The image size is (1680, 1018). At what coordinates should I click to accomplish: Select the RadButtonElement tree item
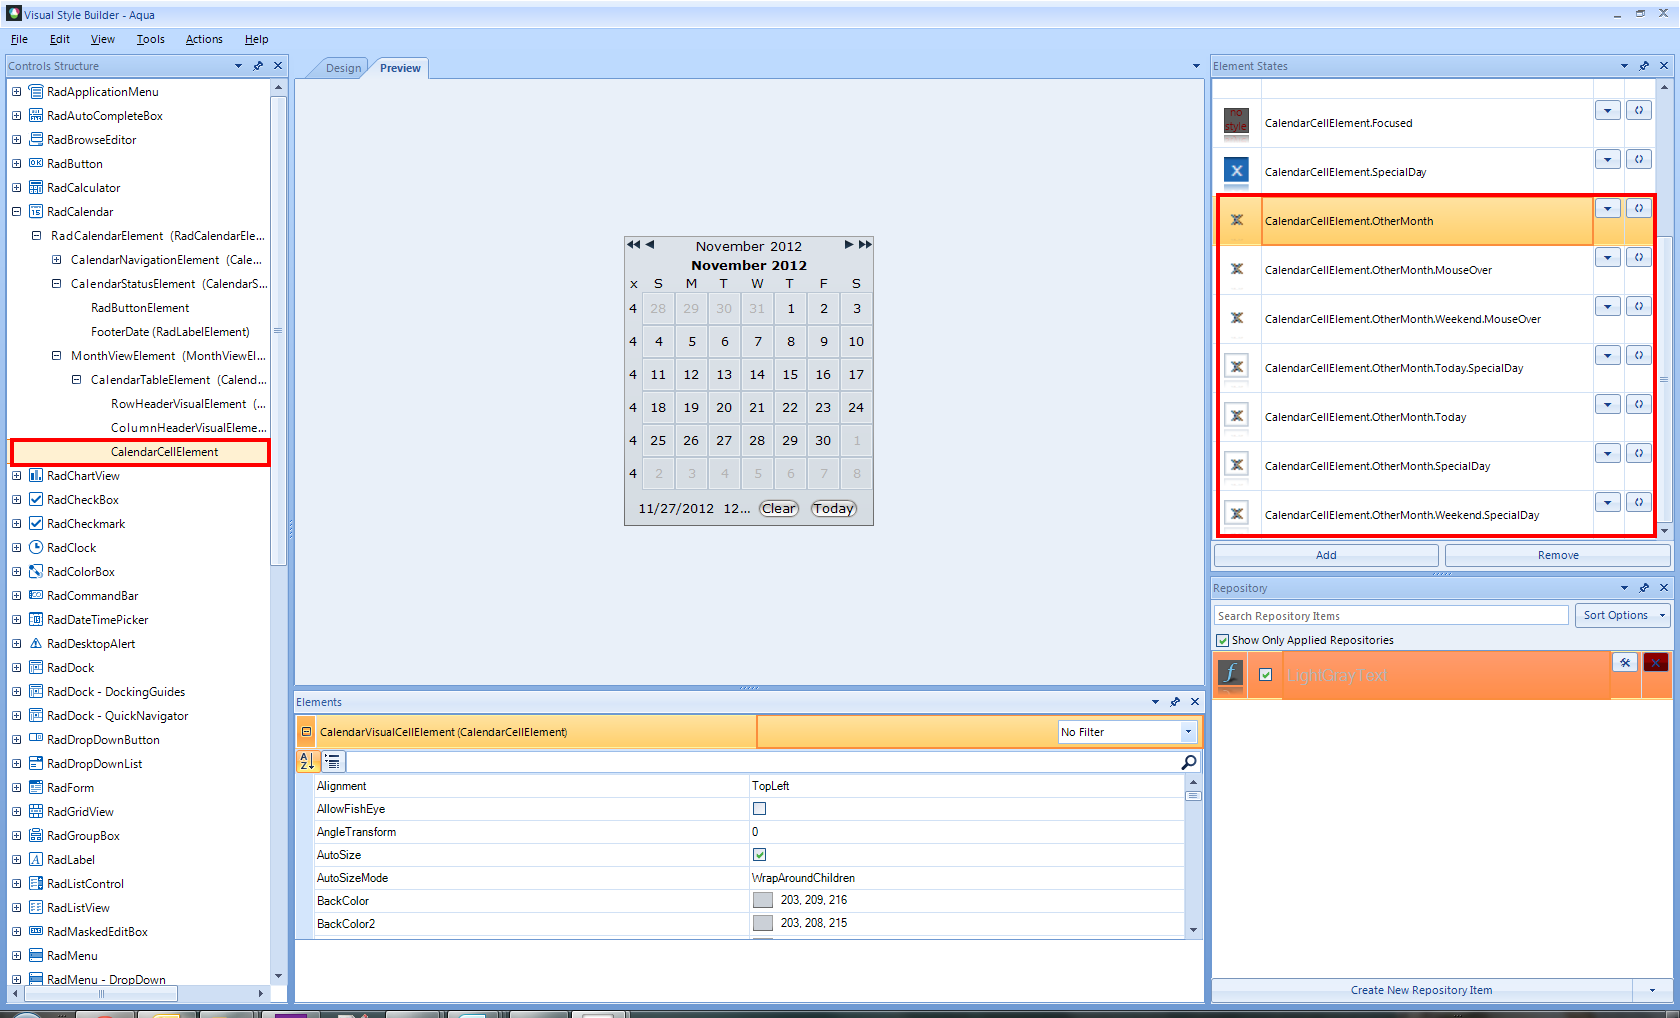(x=140, y=308)
